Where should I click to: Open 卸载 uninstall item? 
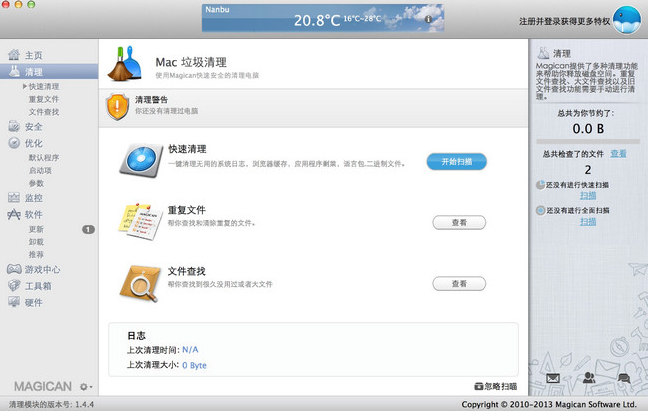[36, 242]
